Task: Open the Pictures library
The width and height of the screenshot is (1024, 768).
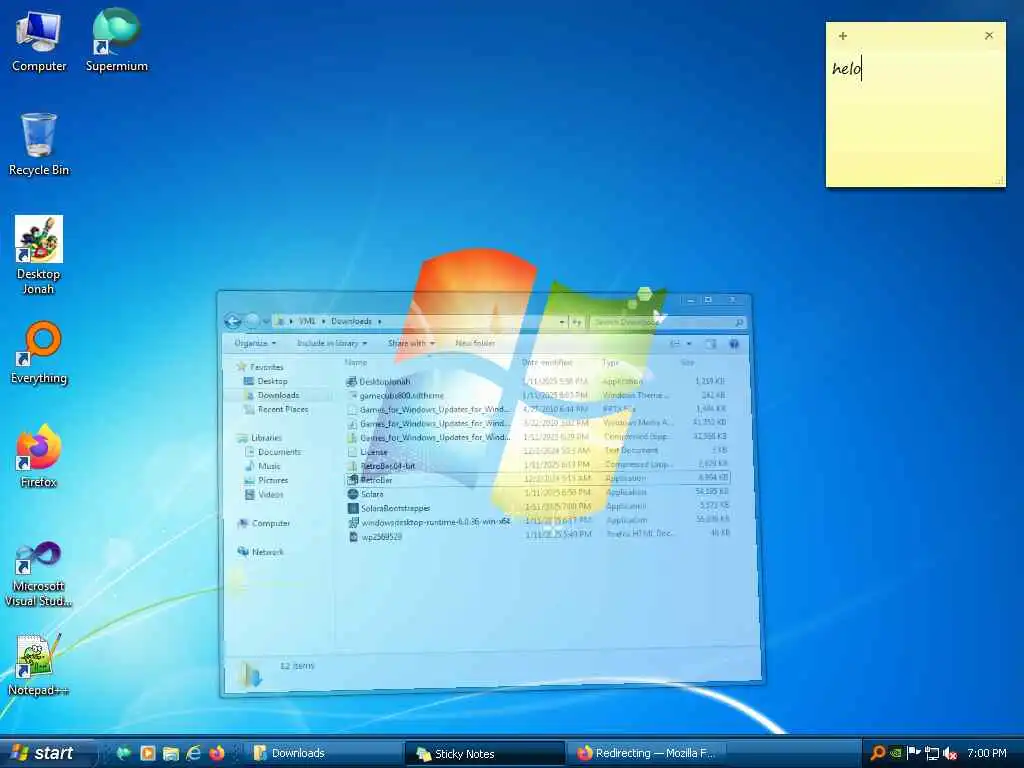Action: (x=266, y=480)
